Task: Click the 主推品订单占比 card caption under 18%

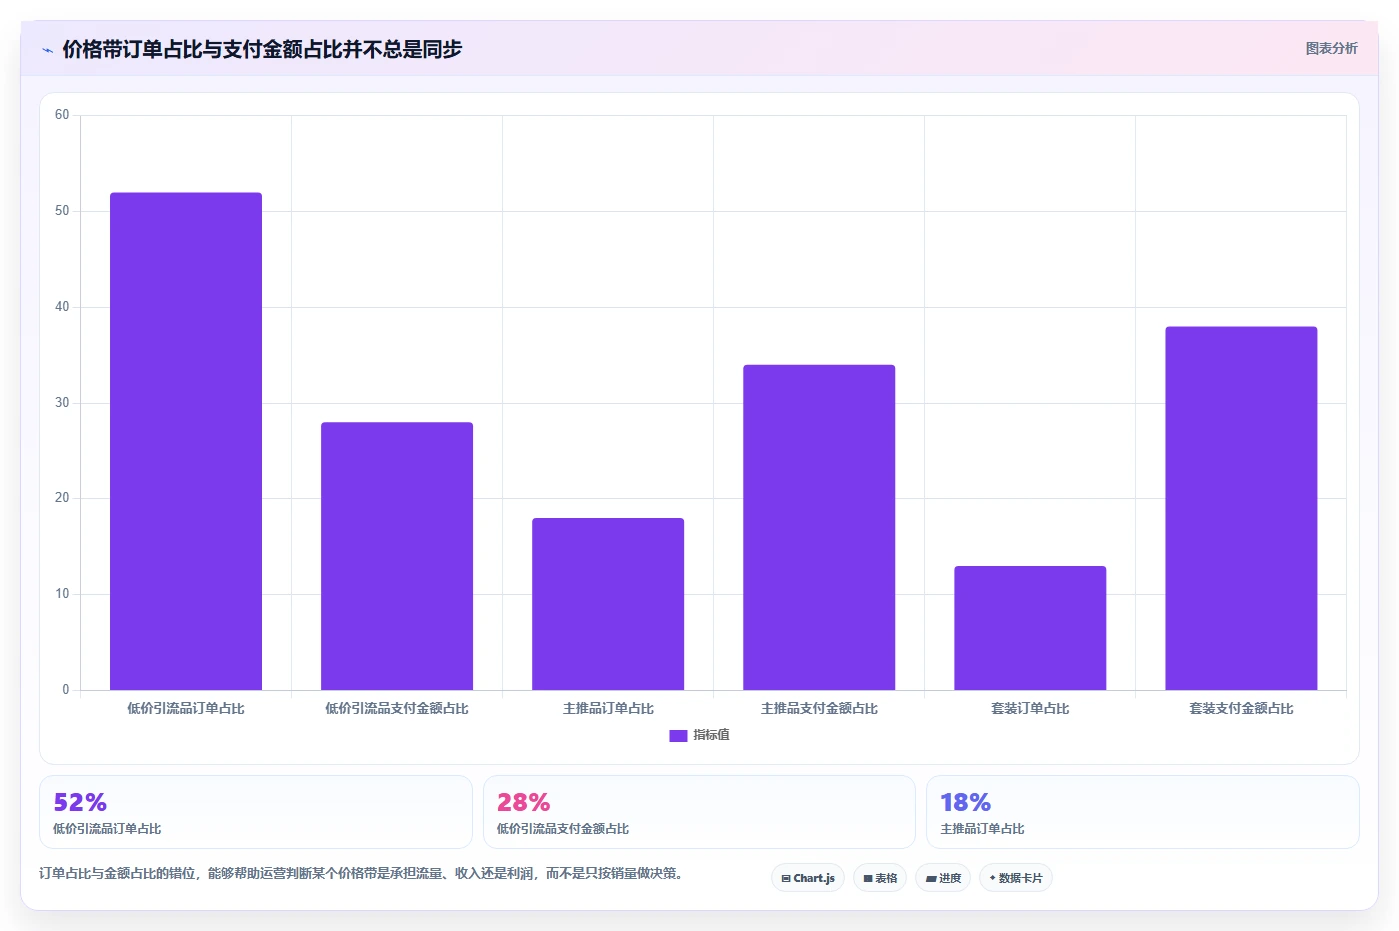Action: pos(982,829)
